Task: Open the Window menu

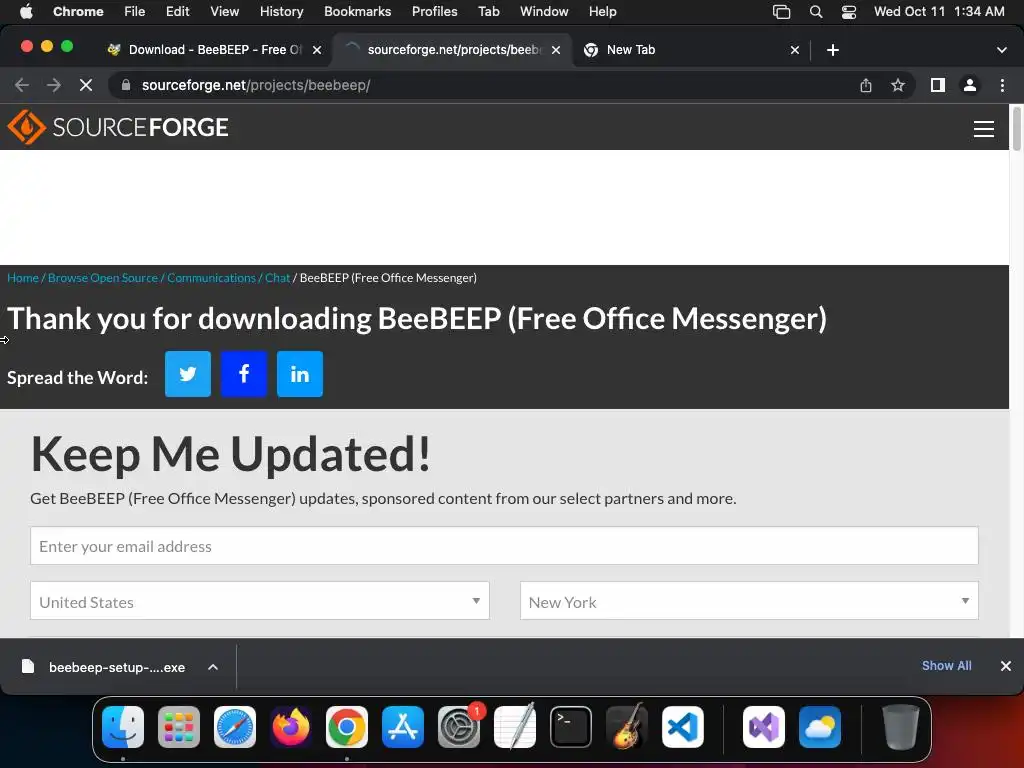Action: 544,12
